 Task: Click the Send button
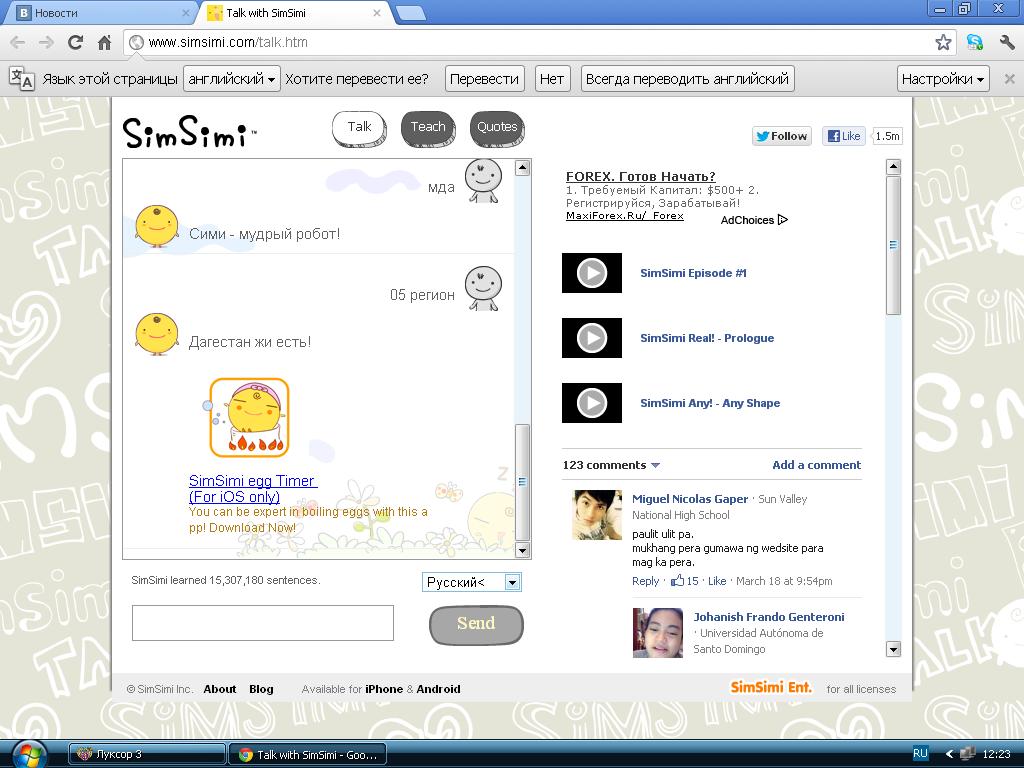pos(476,625)
